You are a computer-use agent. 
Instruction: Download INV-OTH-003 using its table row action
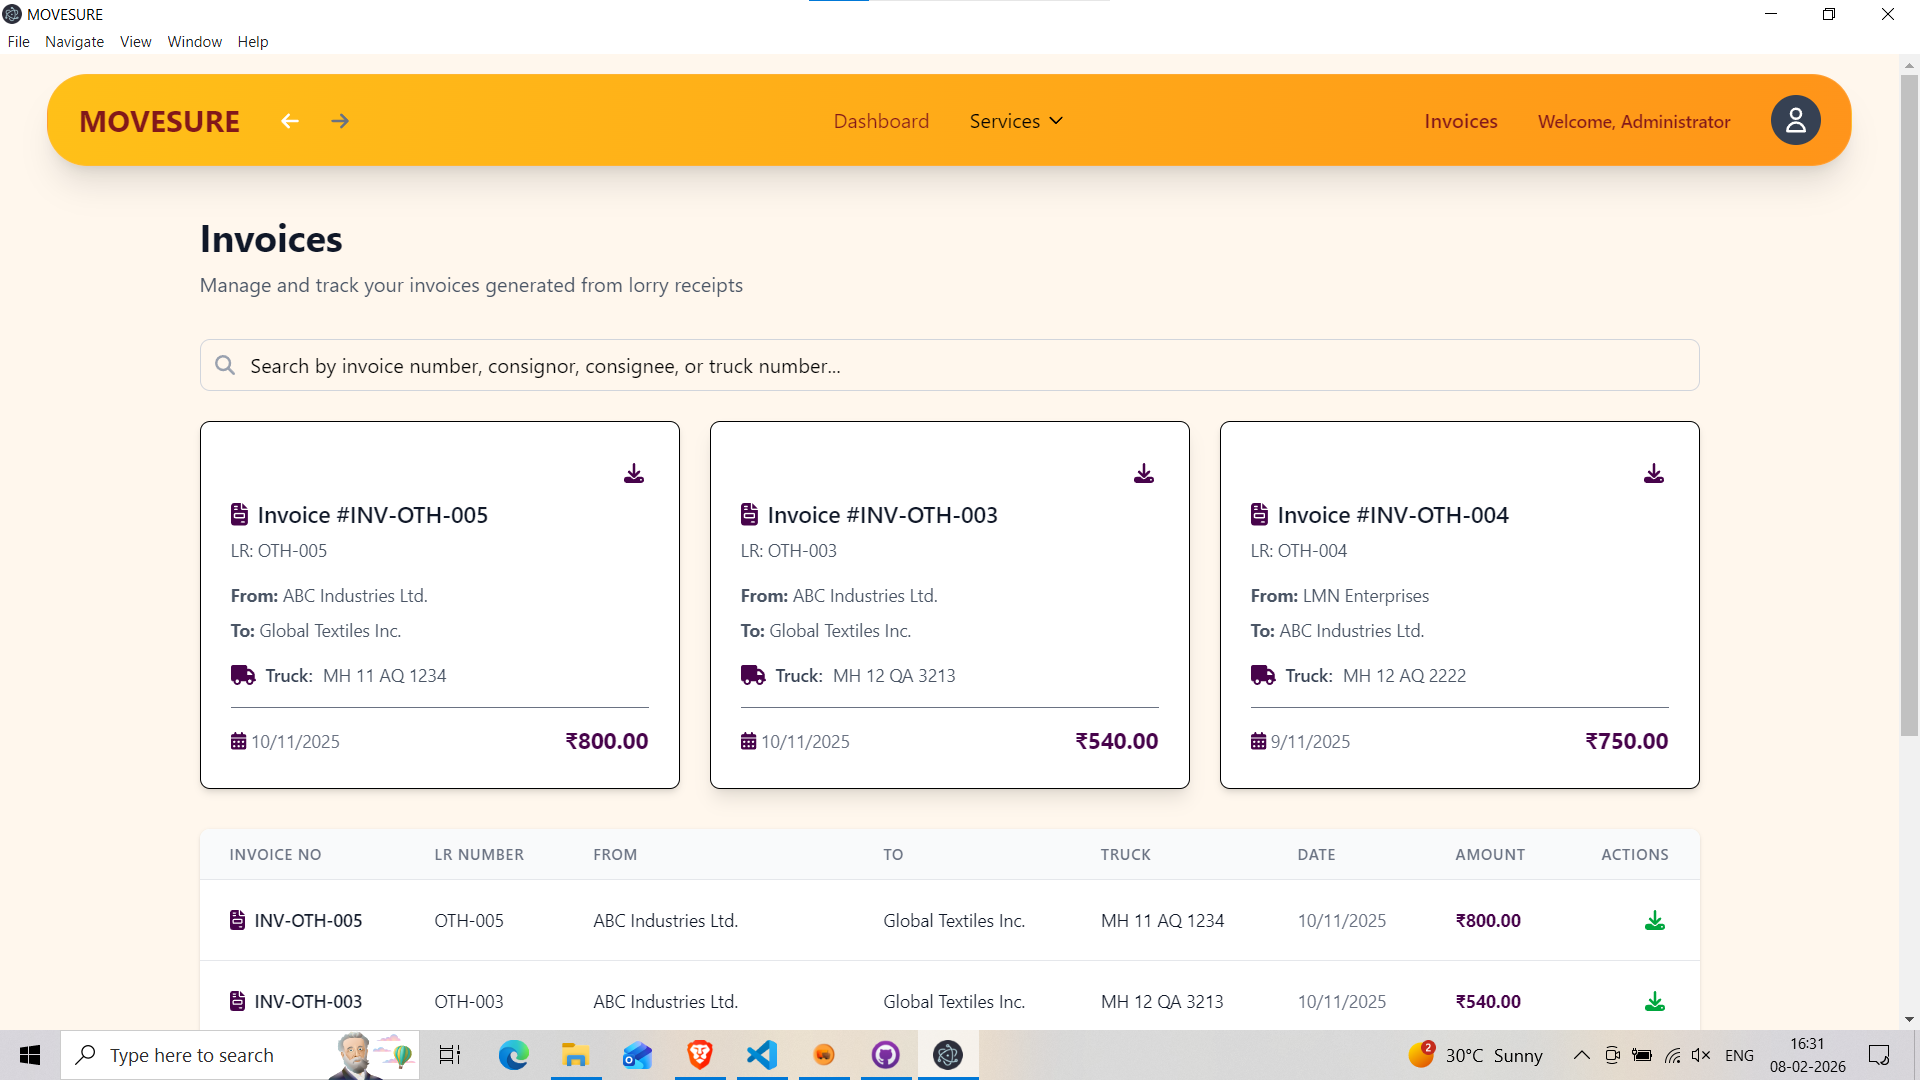(1655, 1001)
